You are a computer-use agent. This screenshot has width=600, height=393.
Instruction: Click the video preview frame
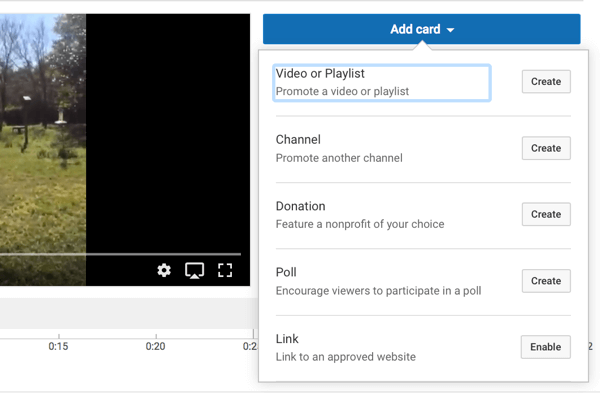coord(125,150)
